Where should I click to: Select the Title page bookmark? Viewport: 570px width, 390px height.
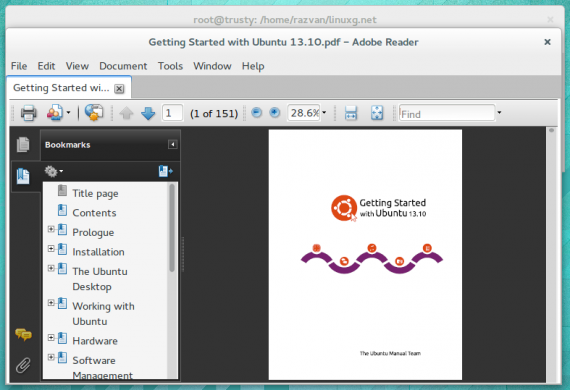(95, 193)
